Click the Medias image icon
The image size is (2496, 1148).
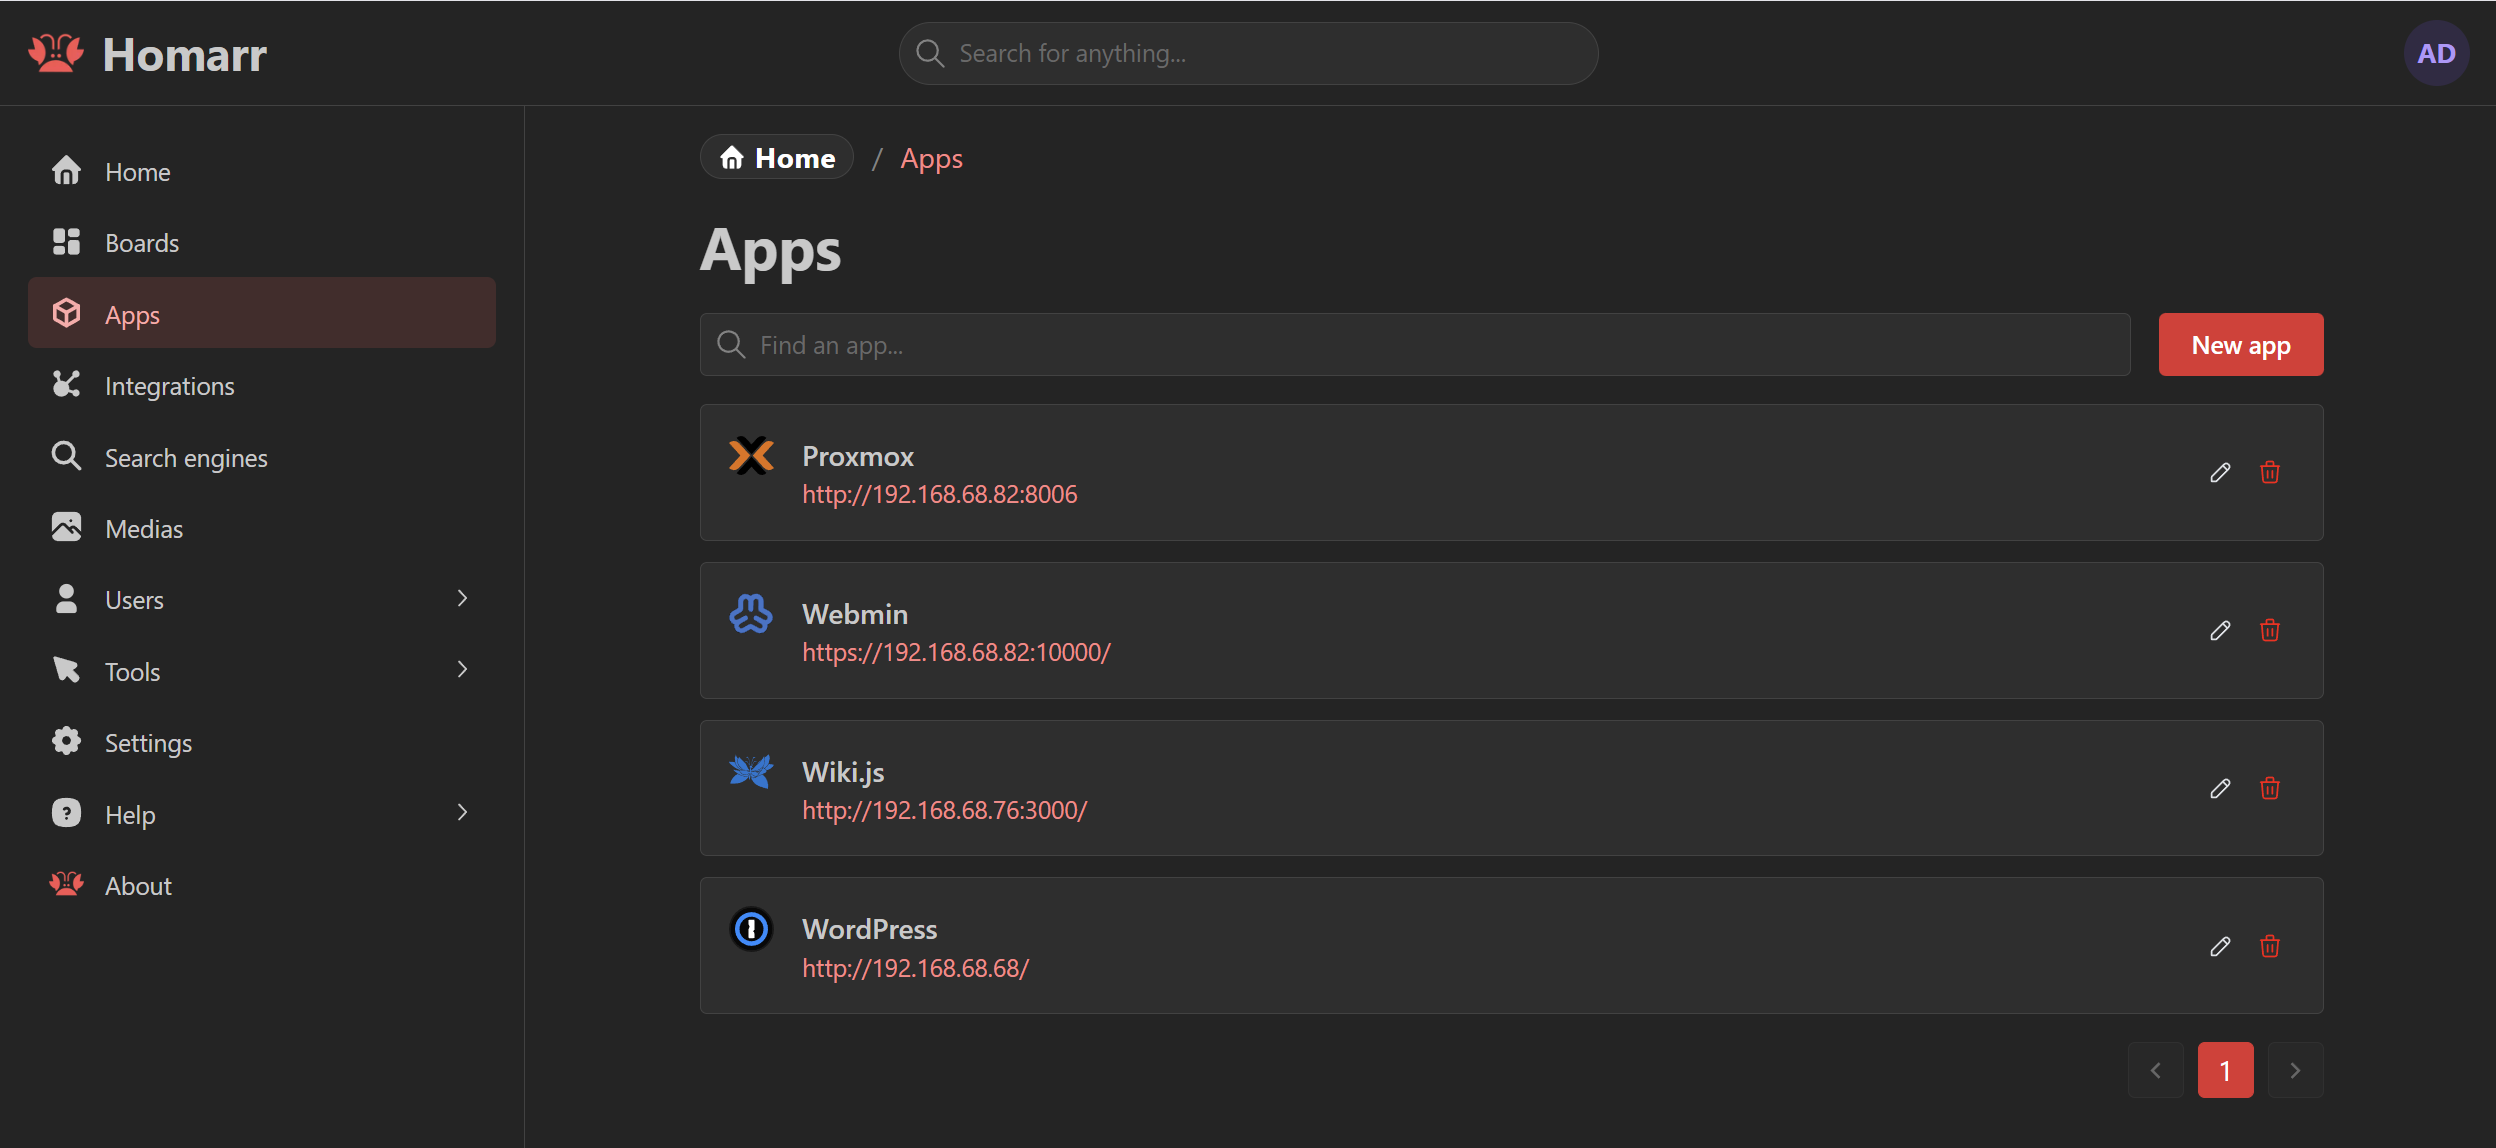66,527
